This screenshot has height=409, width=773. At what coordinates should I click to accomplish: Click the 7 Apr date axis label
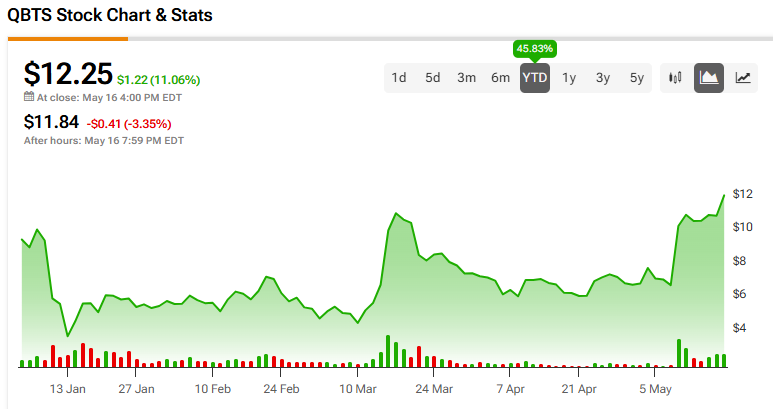point(511,389)
